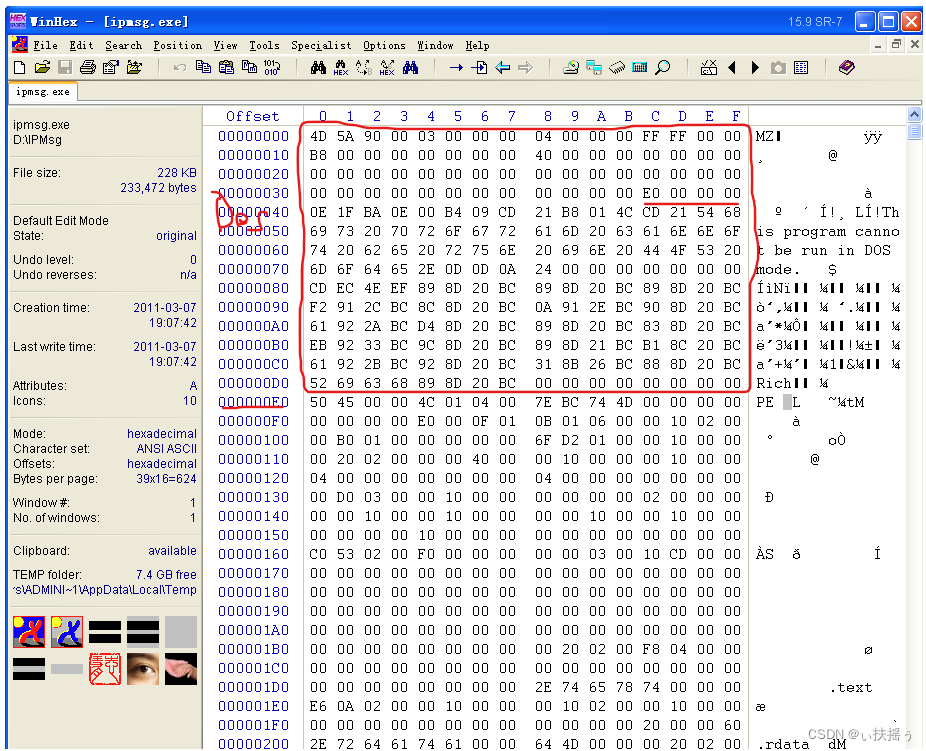Image resolution: width=926 pixels, height=751 pixels.
Task: Open the Options menu
Action: coord(384,45)
